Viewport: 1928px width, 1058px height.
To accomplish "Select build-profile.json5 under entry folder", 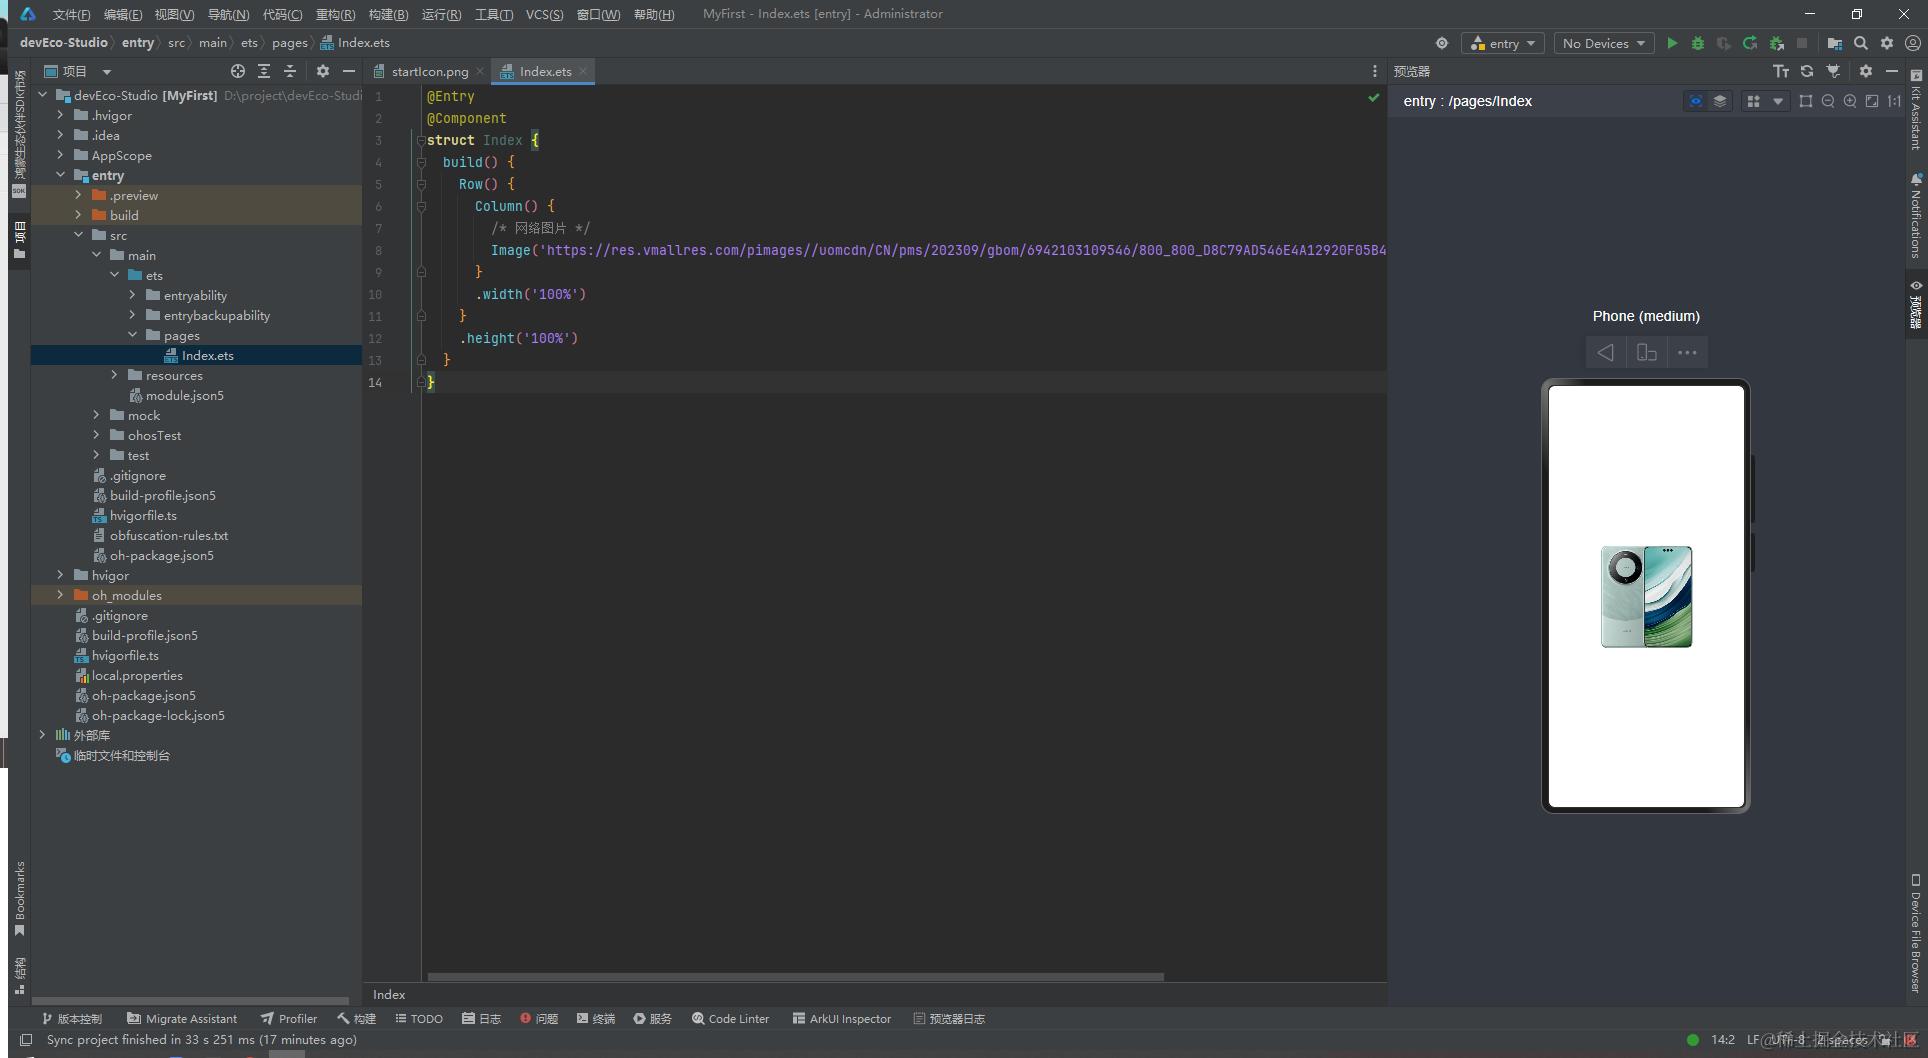I will [x=154, y=495].
